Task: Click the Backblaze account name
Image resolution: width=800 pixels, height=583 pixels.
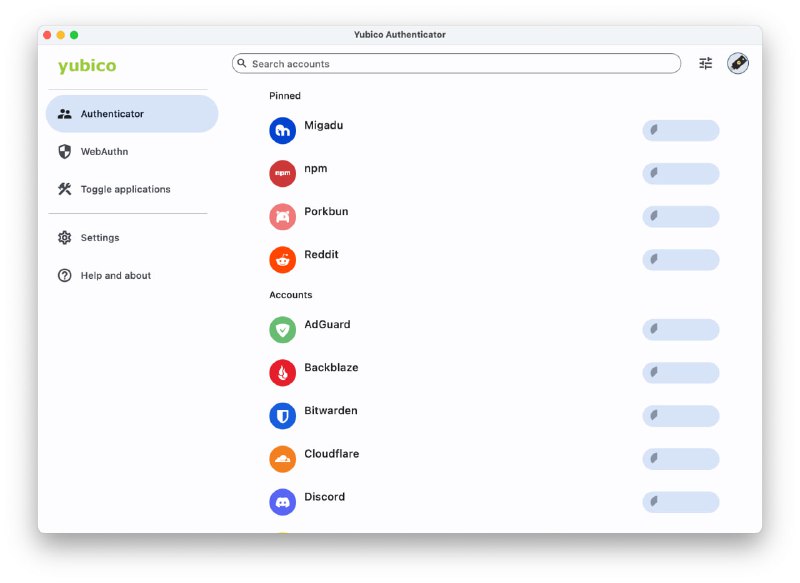Action: (331, 367)
